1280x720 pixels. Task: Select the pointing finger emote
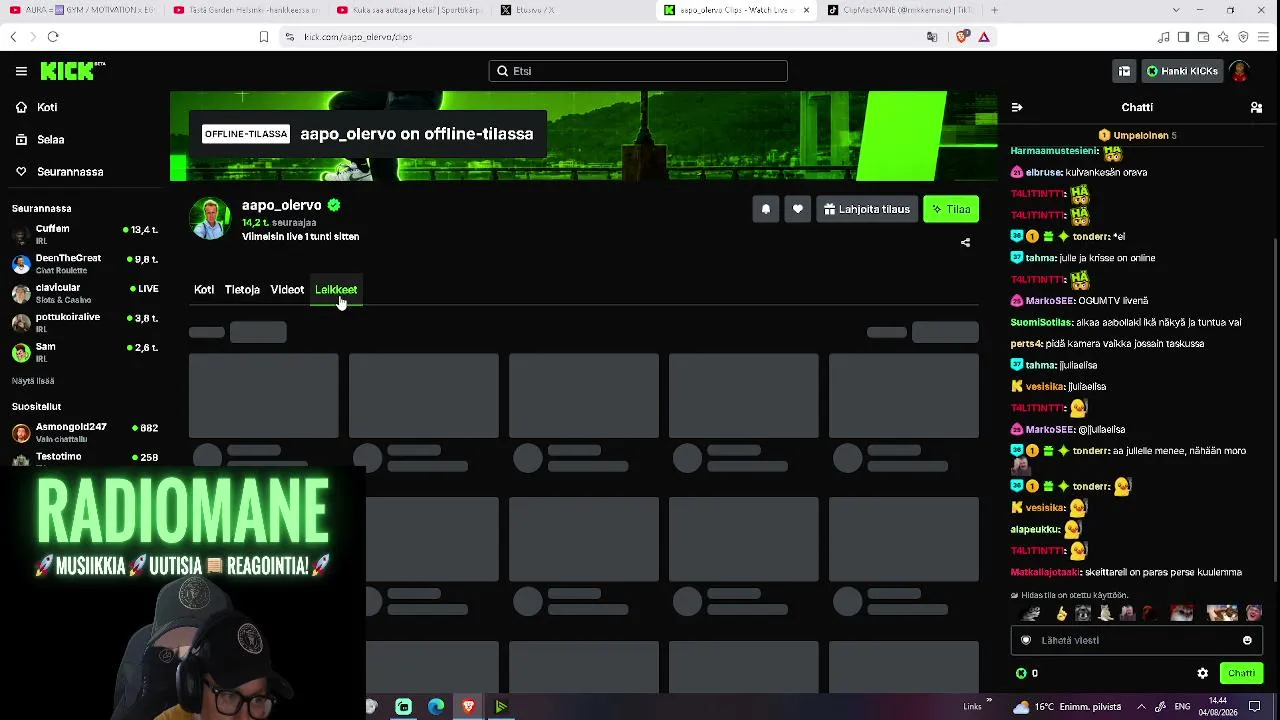(x=1062, y=613)
